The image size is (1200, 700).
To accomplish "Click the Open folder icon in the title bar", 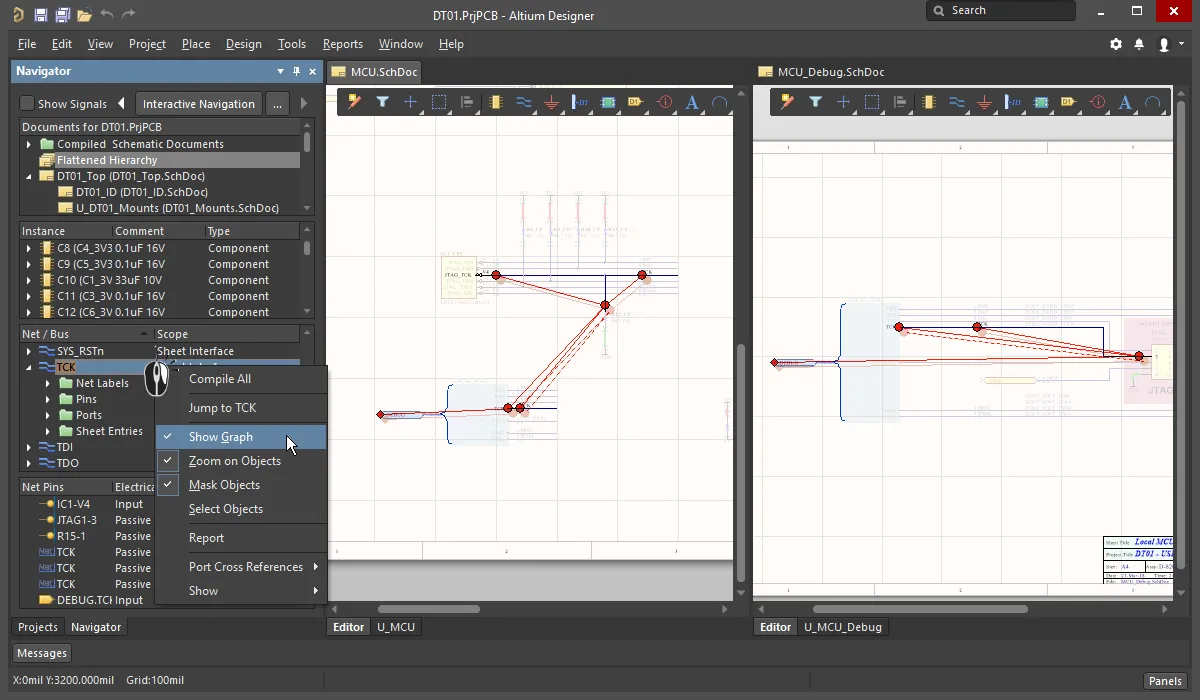I will click(x=85, y=15).
